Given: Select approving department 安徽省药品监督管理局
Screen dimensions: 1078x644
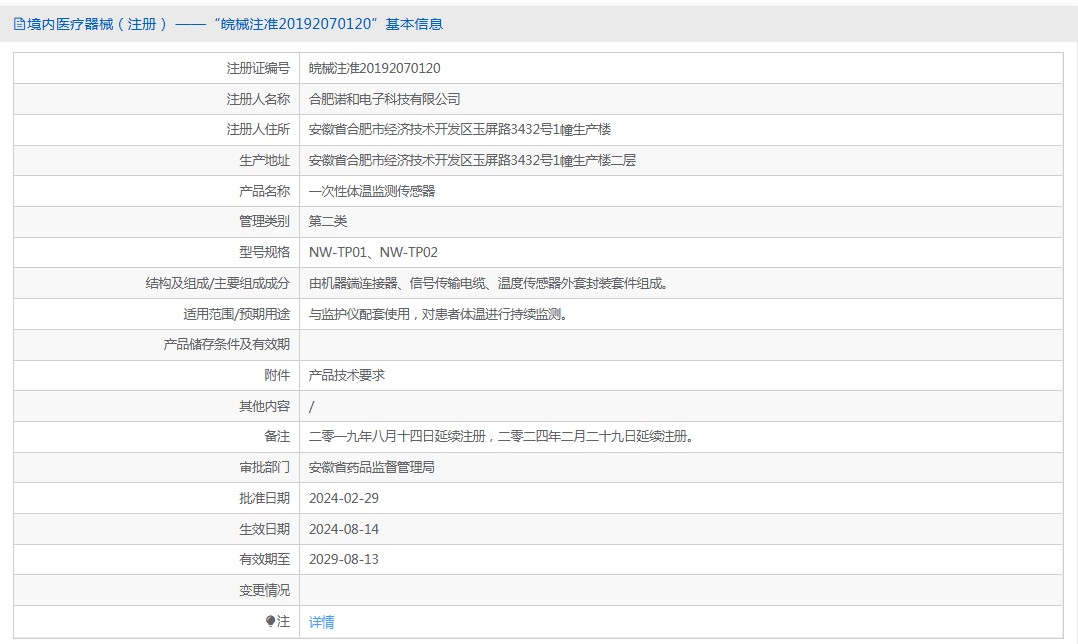Looking at the screenshot, I should tap(371, 467).
